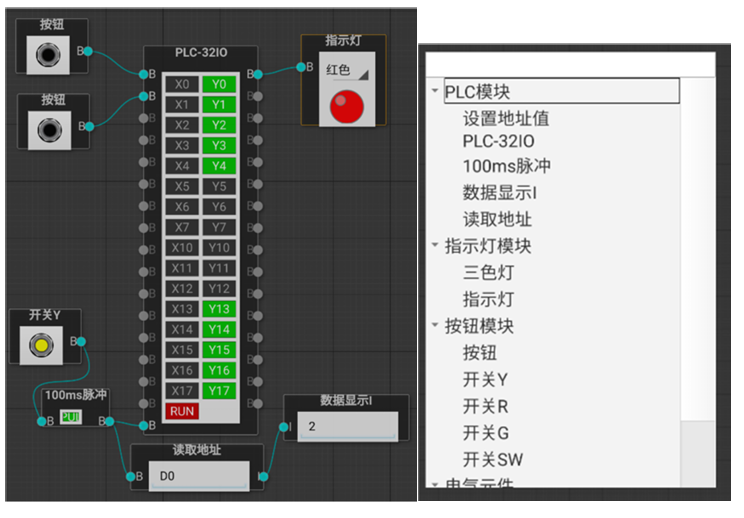Open the 红色 color dropdown on 指示灯
744x518 pixels.
tap(348, 71)
